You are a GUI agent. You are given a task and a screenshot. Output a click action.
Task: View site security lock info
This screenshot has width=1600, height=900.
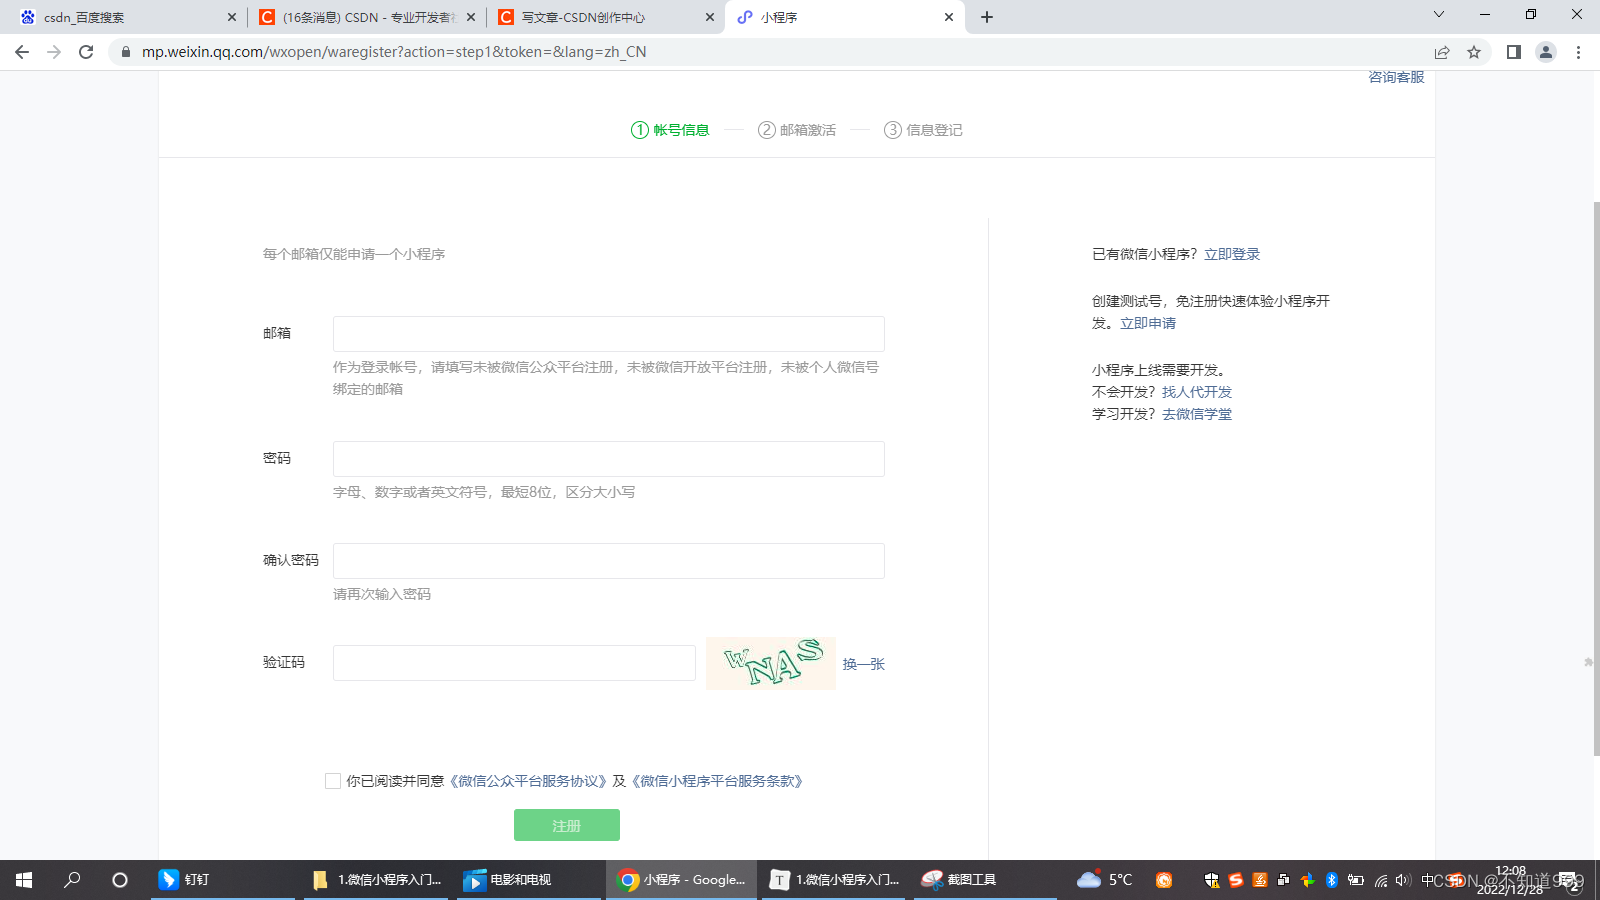(x=125, y=52)
